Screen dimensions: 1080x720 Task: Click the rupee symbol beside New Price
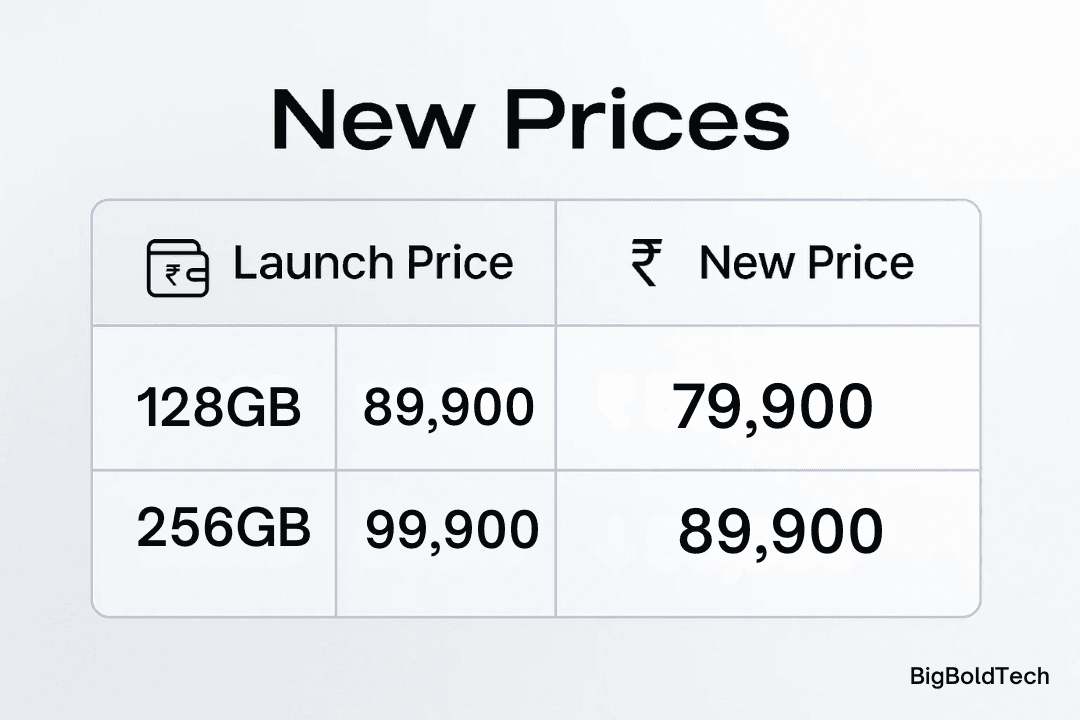tap(646, 264)
